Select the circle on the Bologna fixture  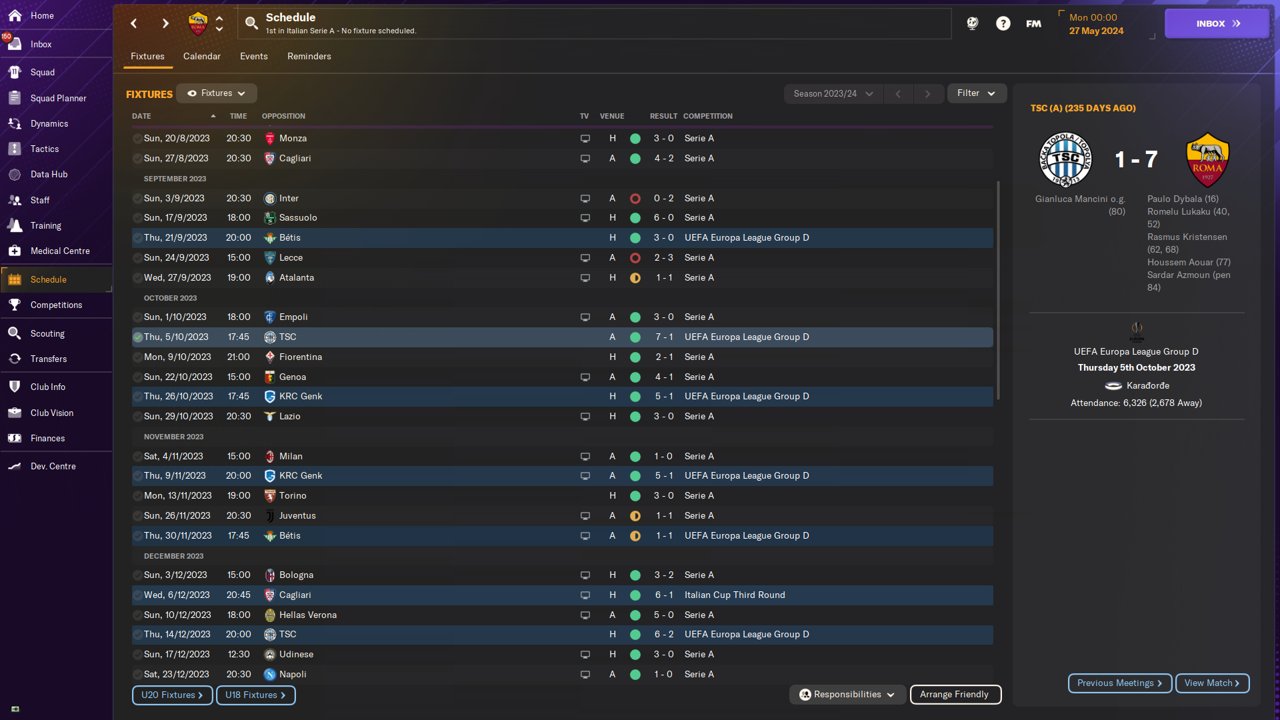138,575
